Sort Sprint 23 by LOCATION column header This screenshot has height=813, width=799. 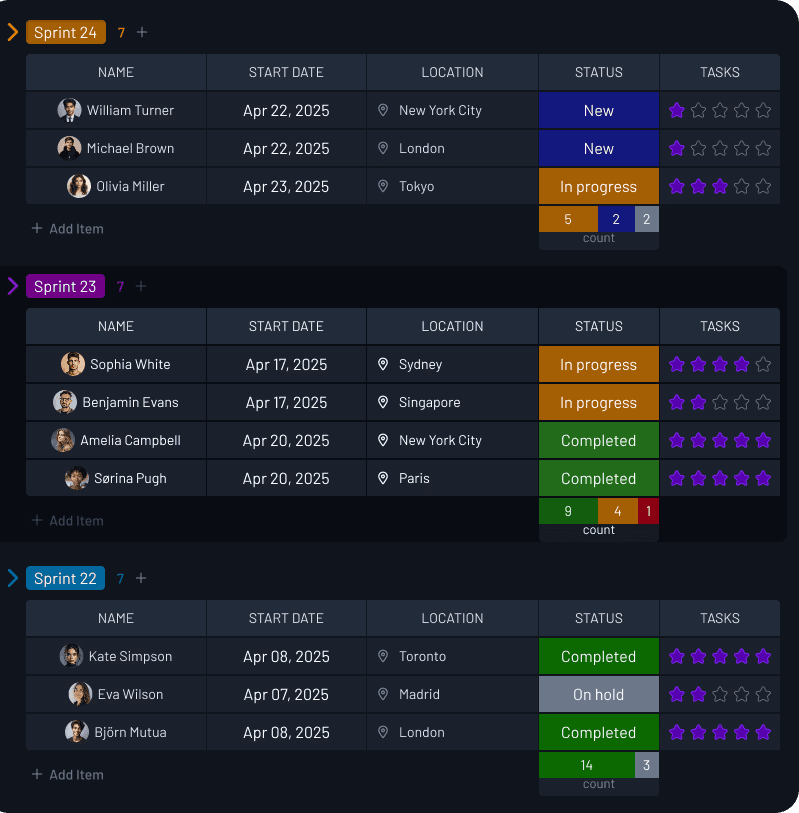452,326
